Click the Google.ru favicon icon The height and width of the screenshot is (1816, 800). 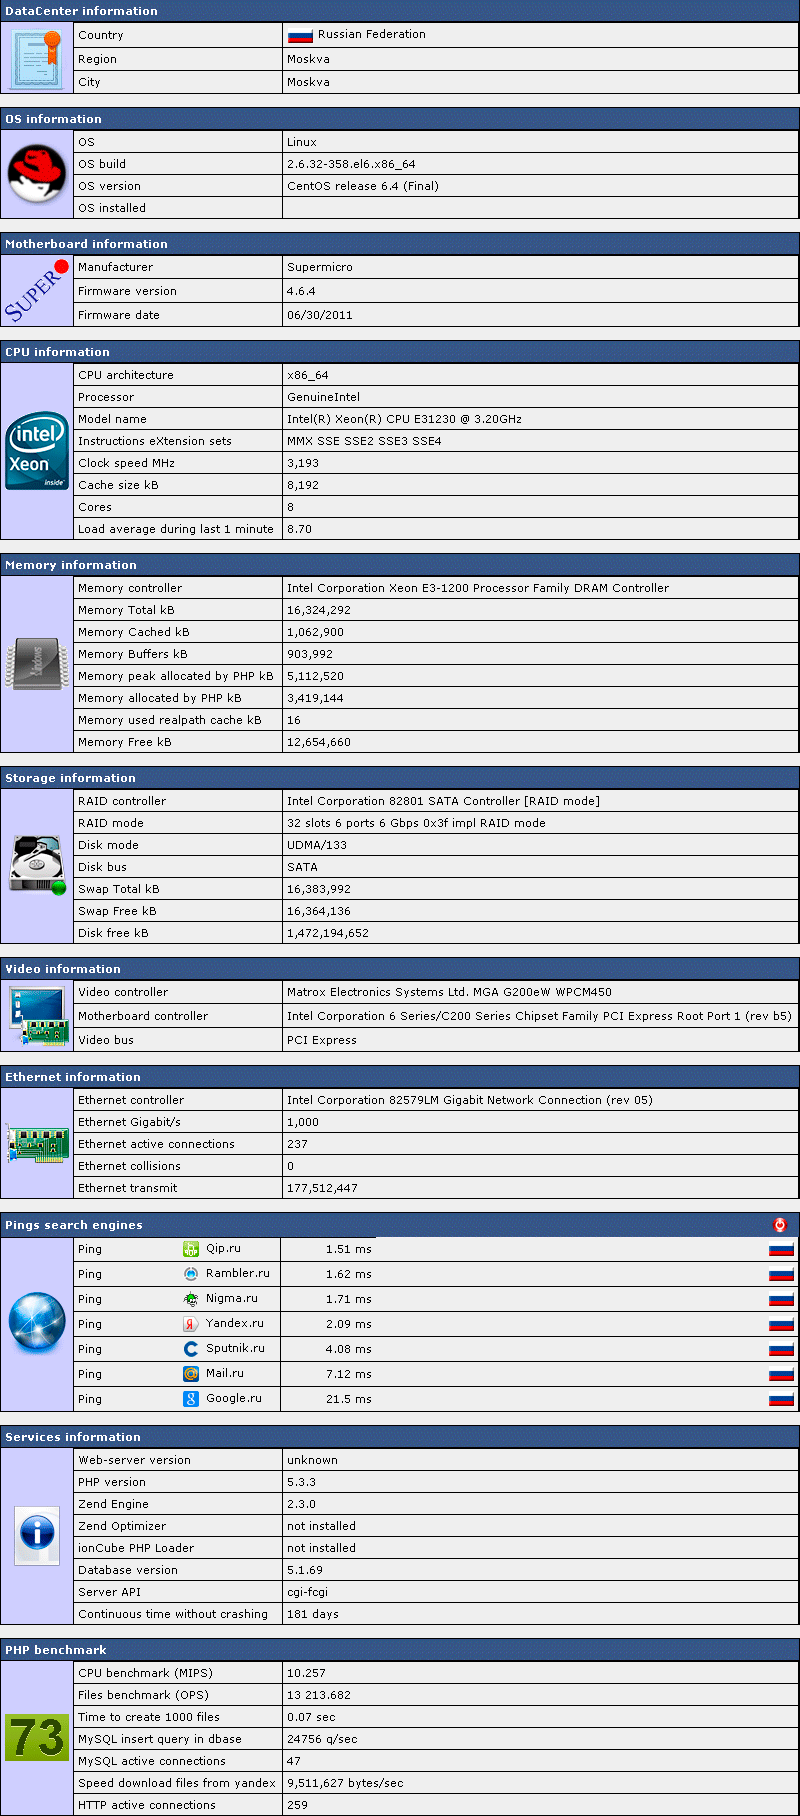pos(191,1399)
